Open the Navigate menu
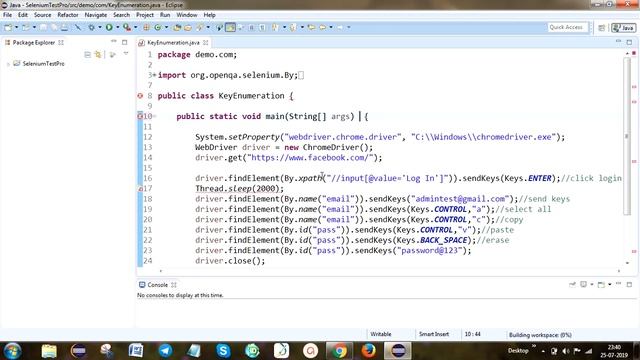The image size is (640, 360). [96, 15]
